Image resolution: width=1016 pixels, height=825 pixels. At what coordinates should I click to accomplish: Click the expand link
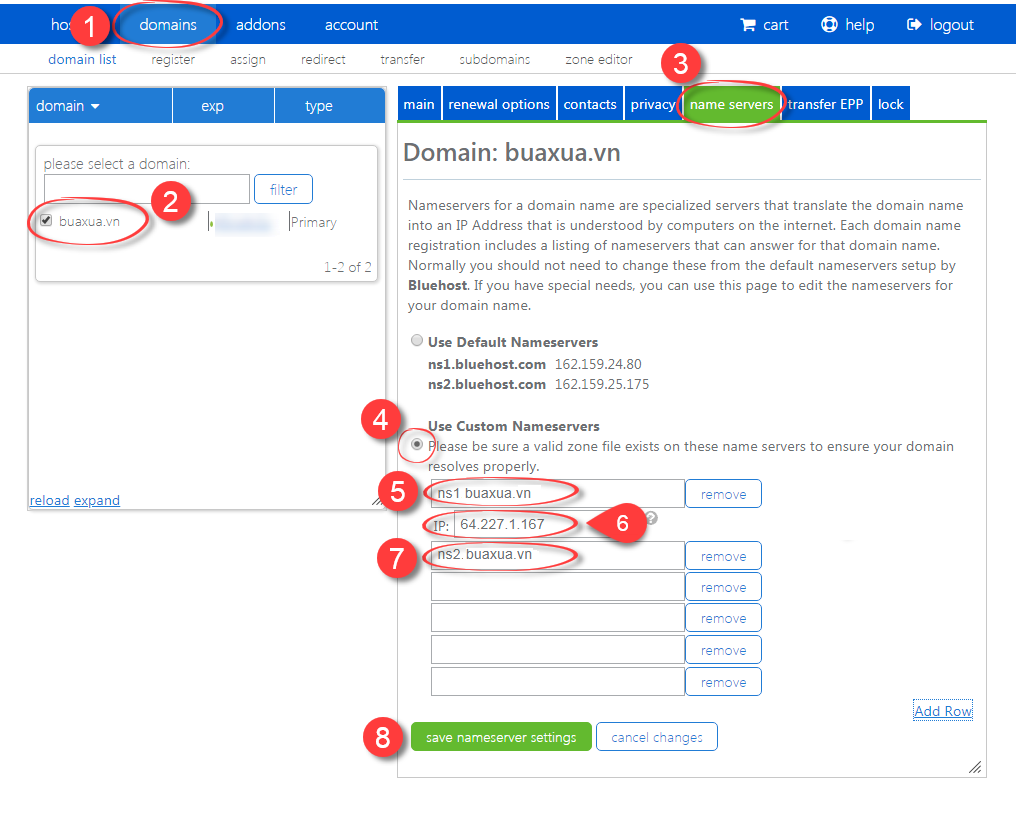point(97,500)
